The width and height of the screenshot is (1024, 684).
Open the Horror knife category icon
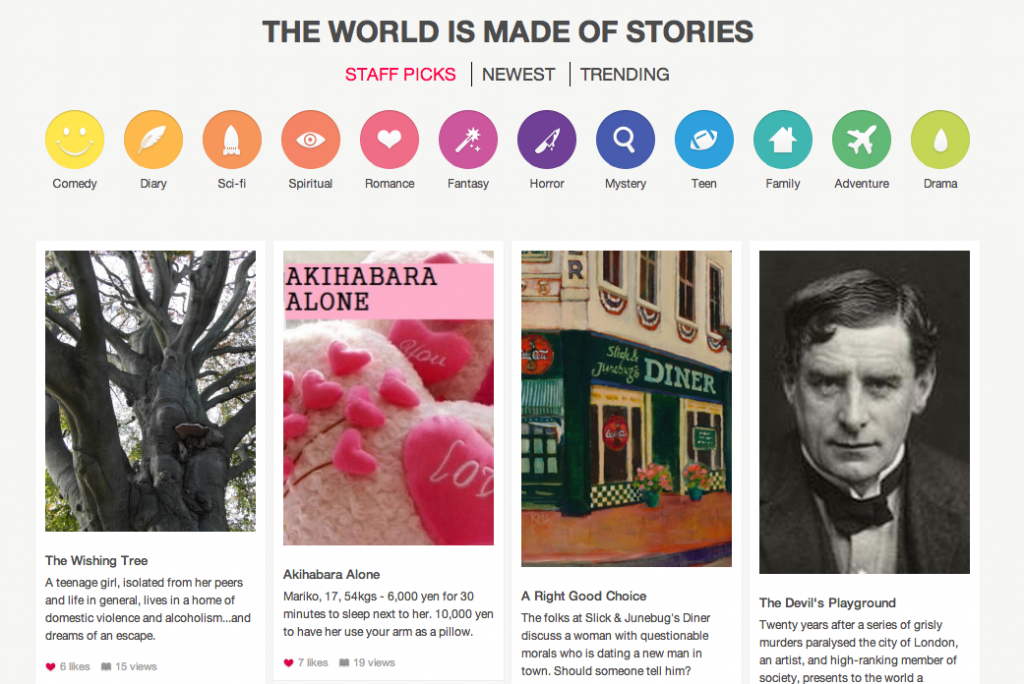(x=547, y=140)
